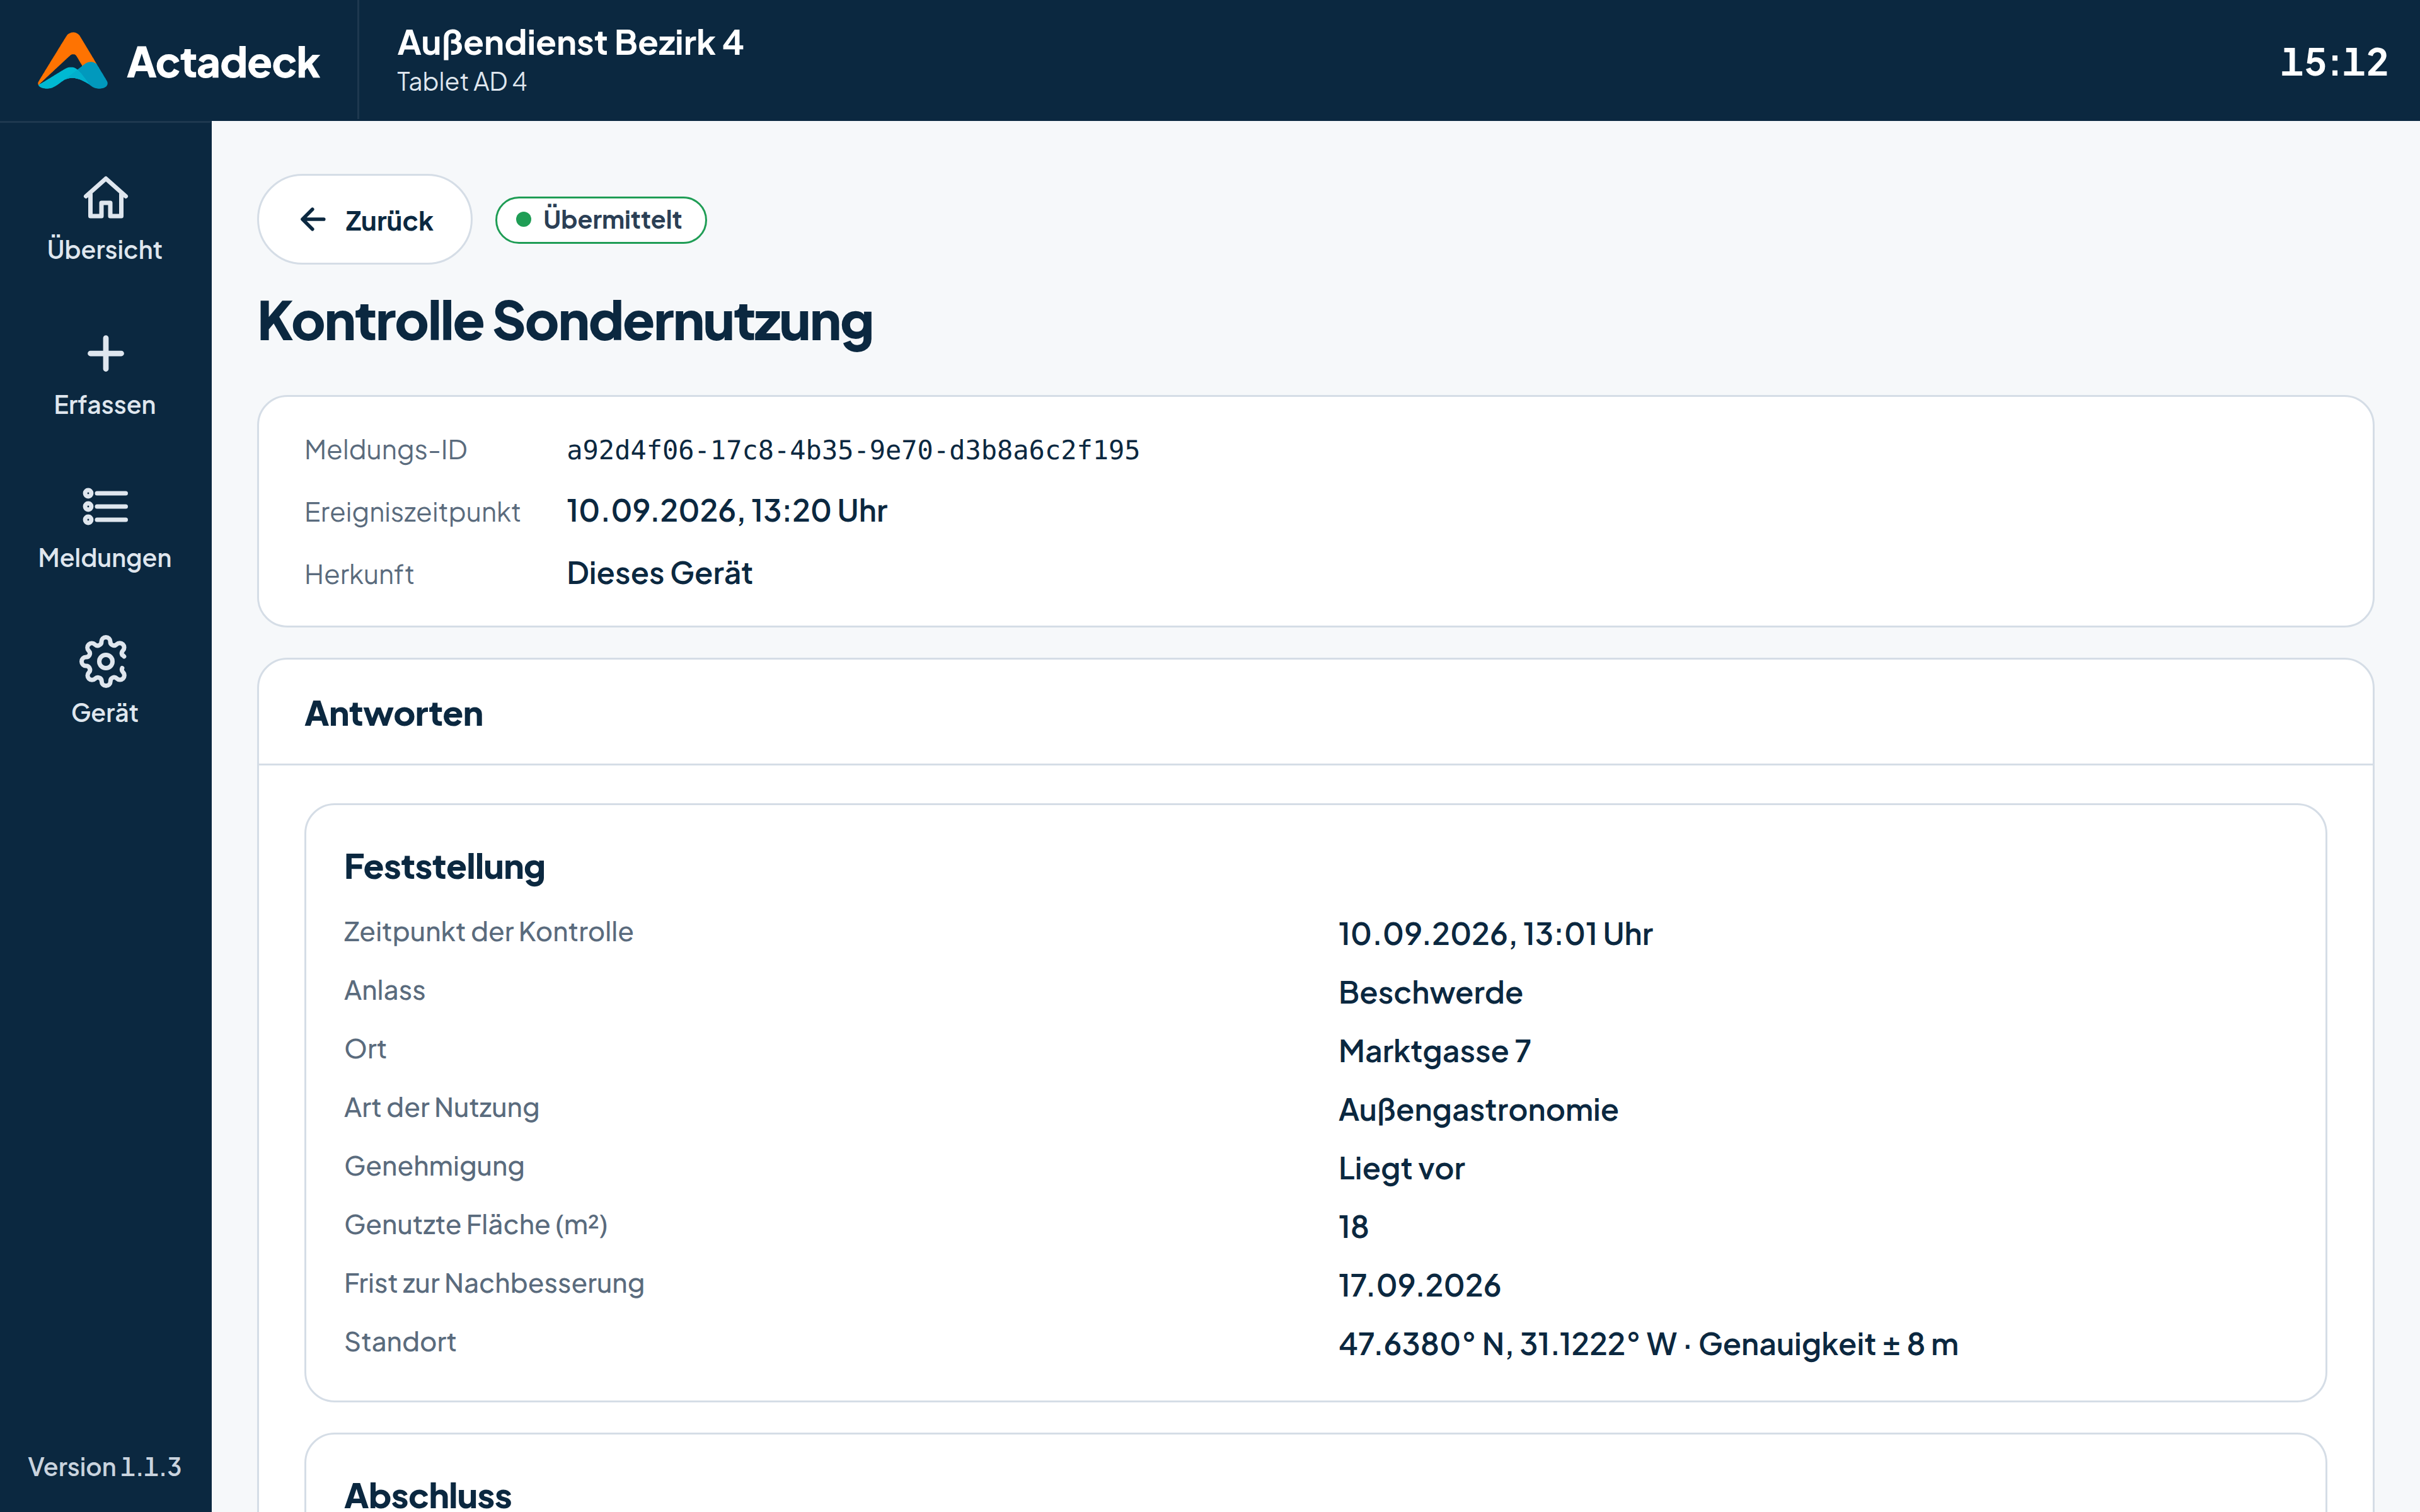Click the Zeitpunkt der Kontrolle label
The width and height of the screenshot is (2420, 1512).
click(488, 932)
